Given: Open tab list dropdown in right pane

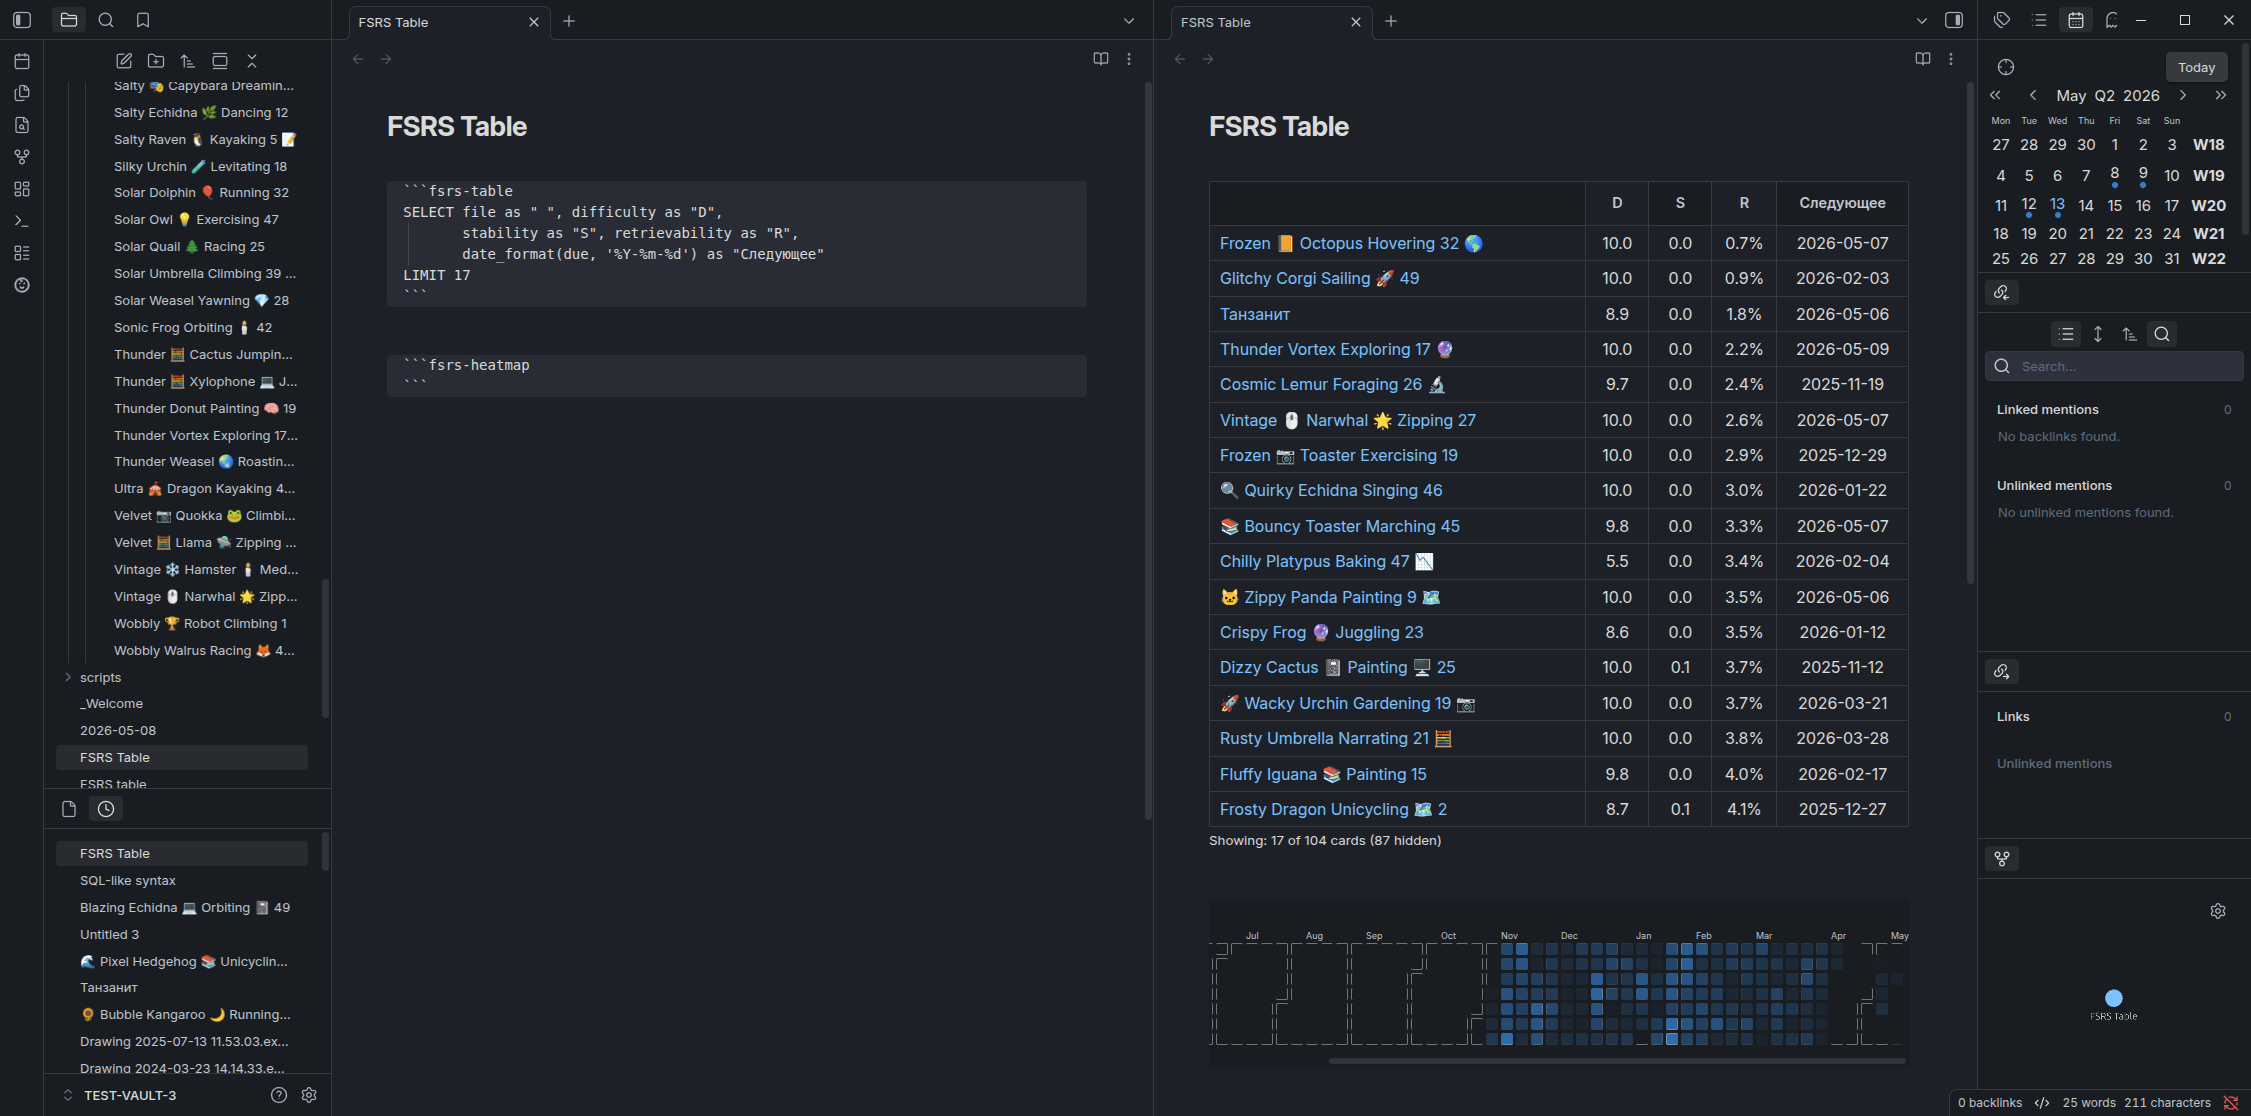Looking at the screenshot, I should tap(1921, 21).
